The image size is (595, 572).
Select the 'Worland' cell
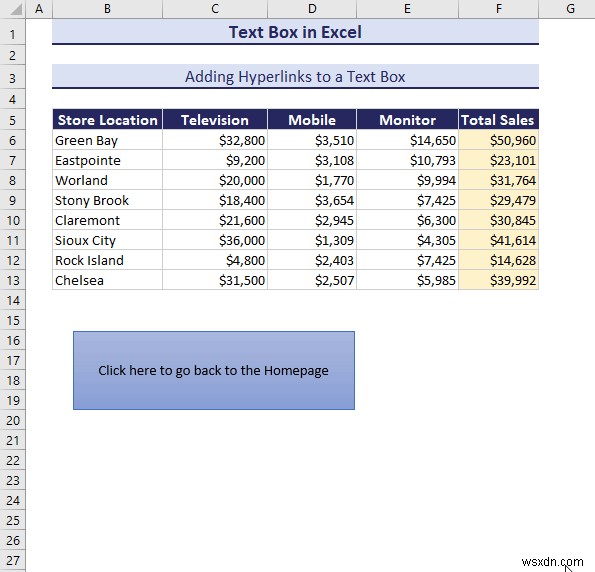pyautogui.click(x=107, y=180)
